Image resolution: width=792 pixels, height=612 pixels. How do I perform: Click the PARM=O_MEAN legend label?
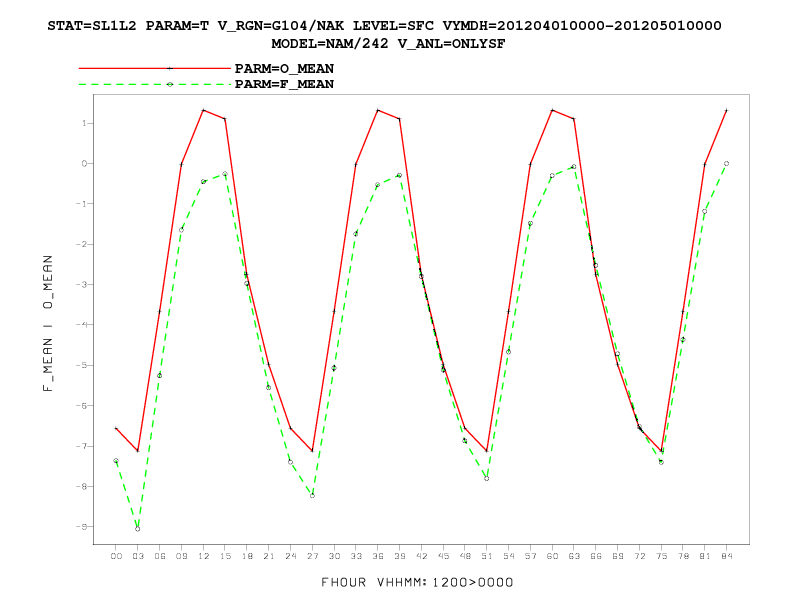tap(284, 69)
